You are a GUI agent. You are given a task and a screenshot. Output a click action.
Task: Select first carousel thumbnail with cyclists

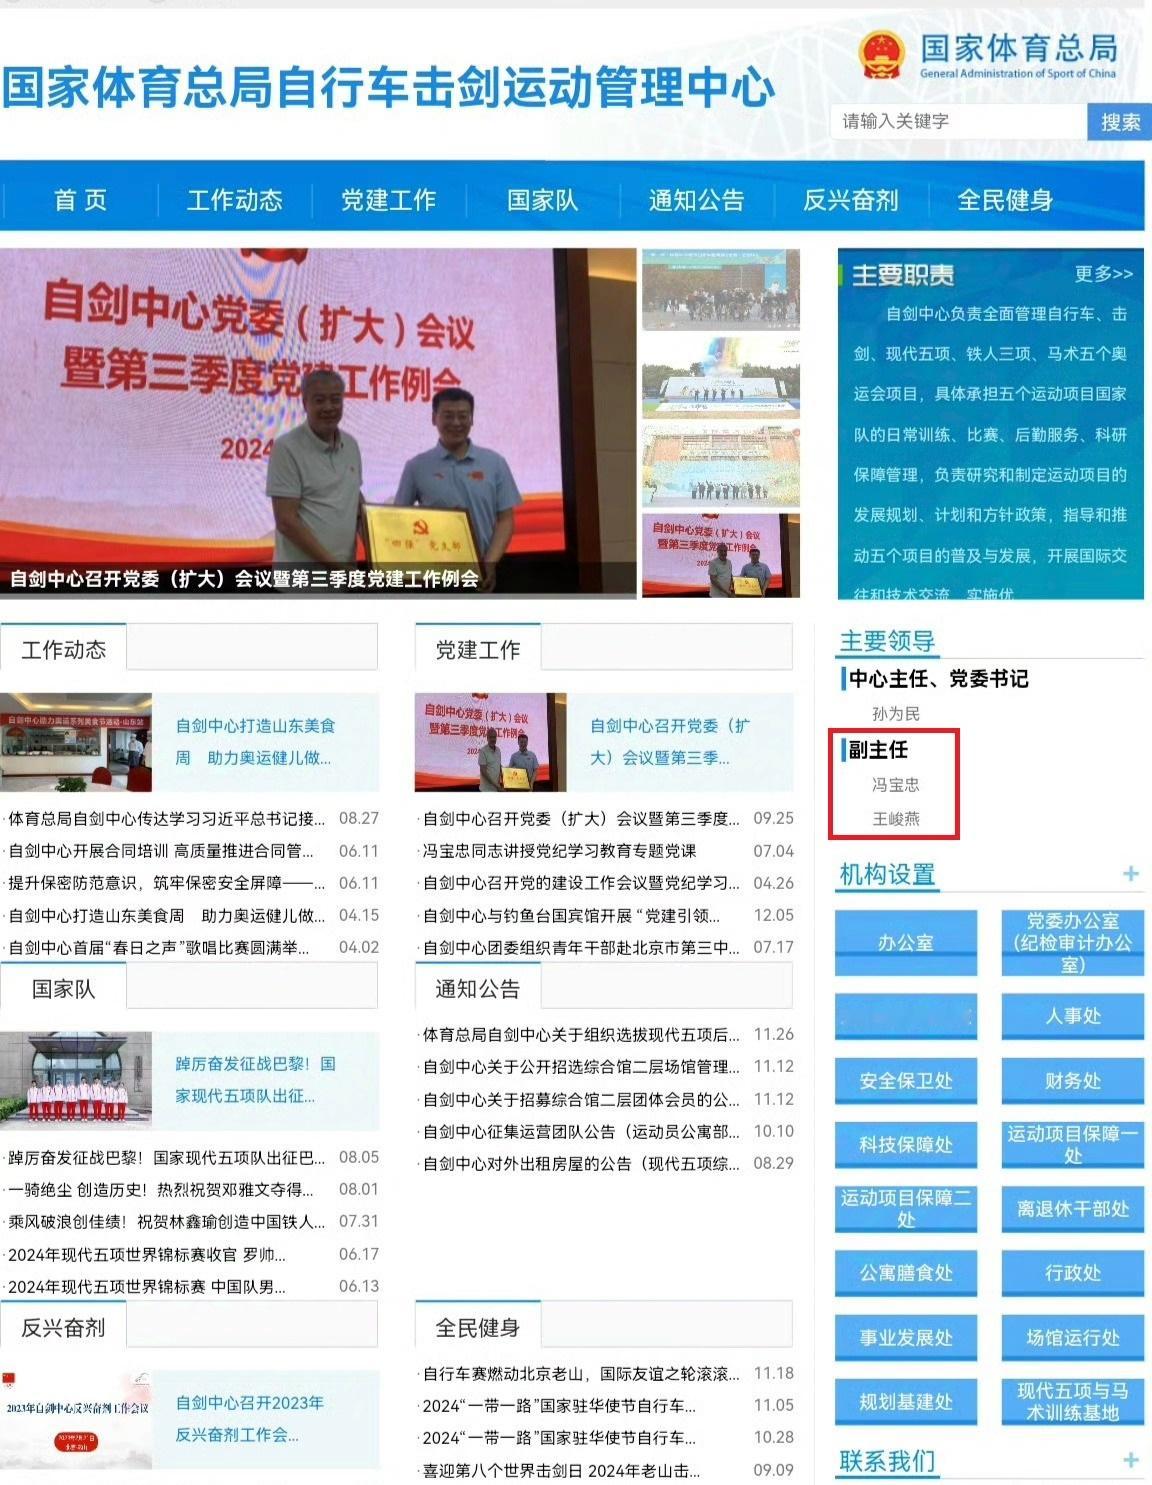pyautogui.click(x=721, y=289)
